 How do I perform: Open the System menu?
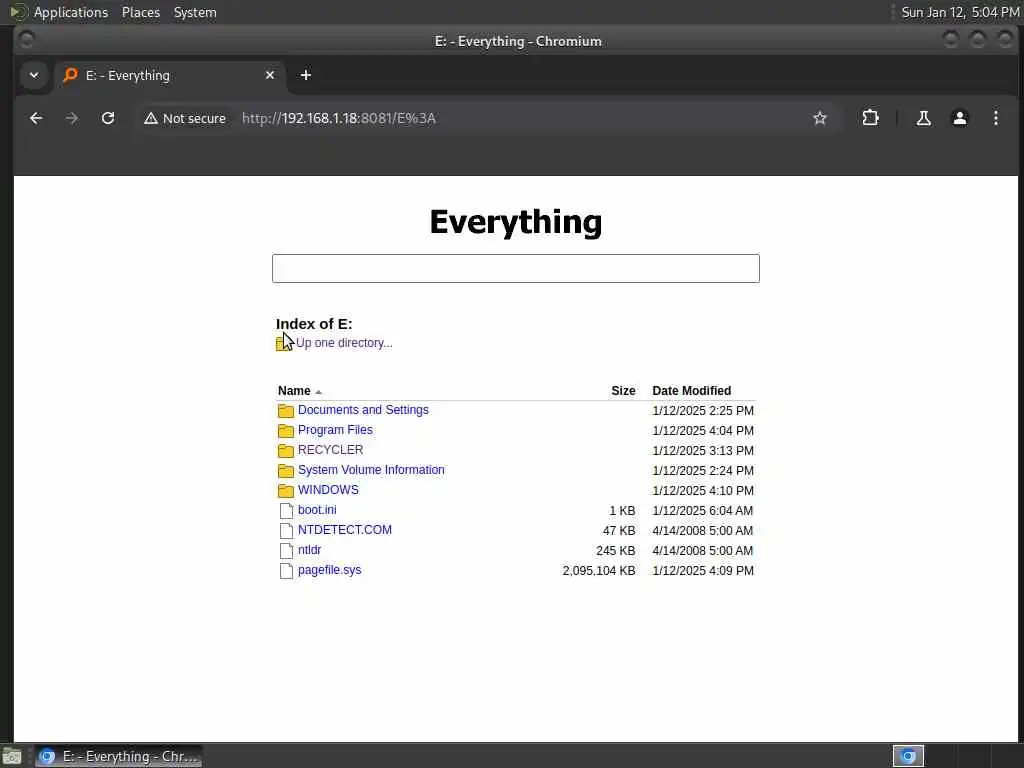click(195, 12)
